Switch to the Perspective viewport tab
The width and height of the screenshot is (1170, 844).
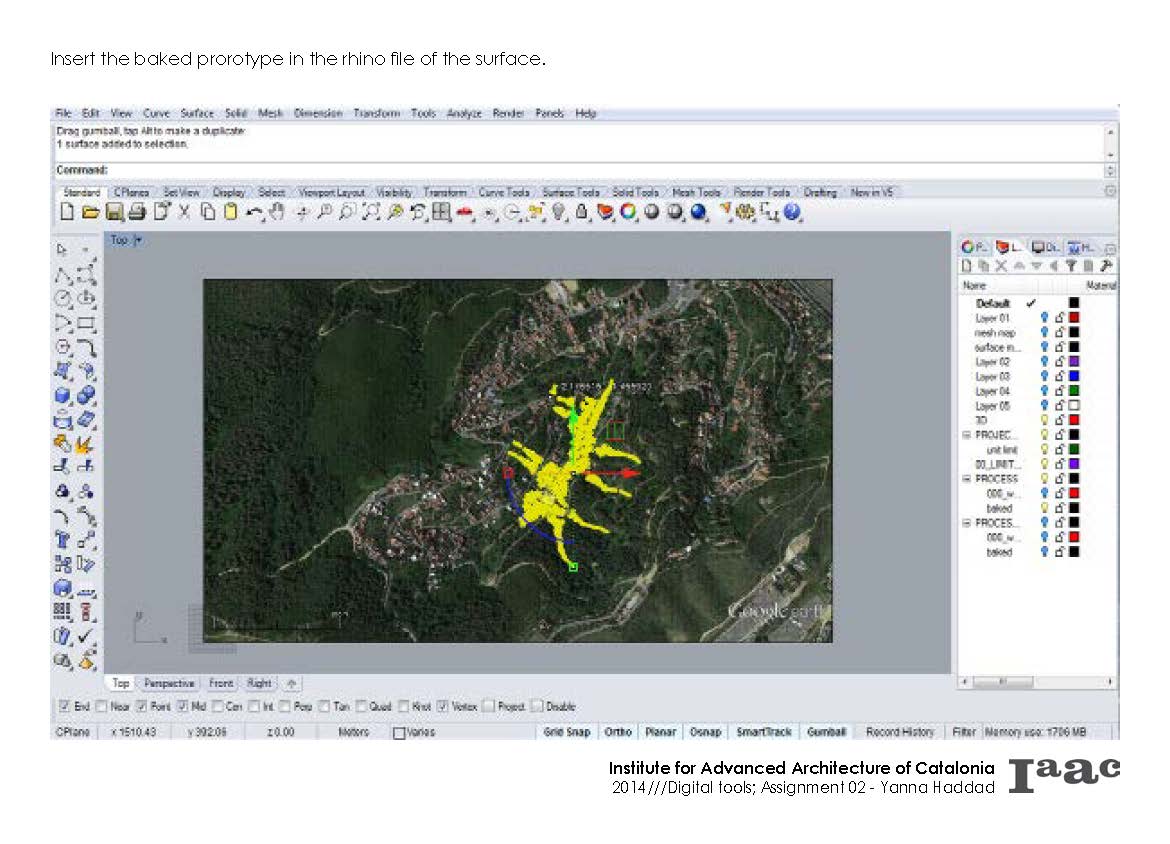[x=169, y=684]
